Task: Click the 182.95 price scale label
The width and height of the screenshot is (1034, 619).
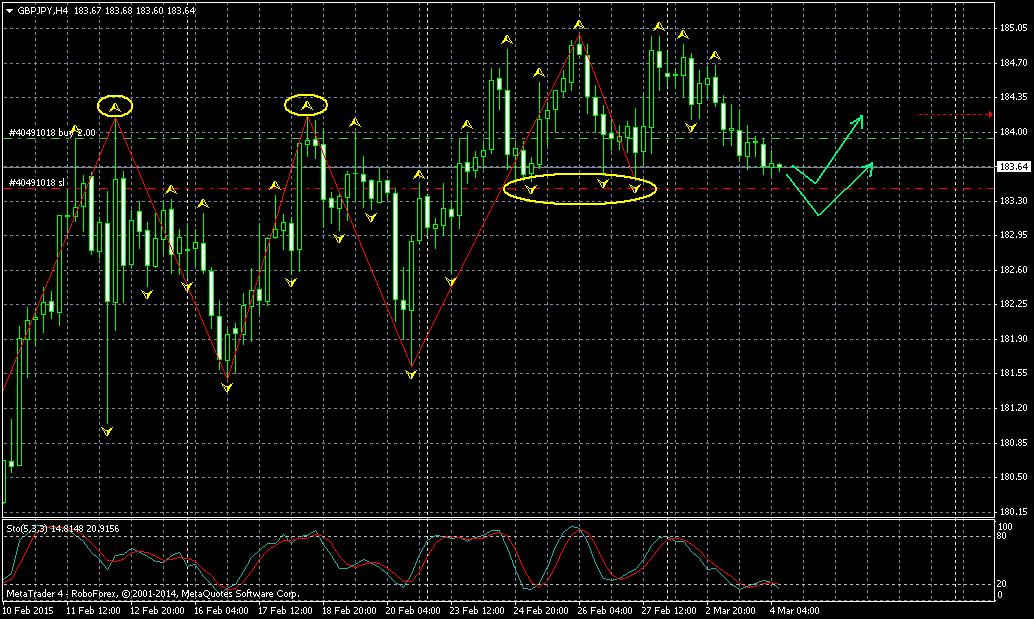Action: tap(1014, 235)
